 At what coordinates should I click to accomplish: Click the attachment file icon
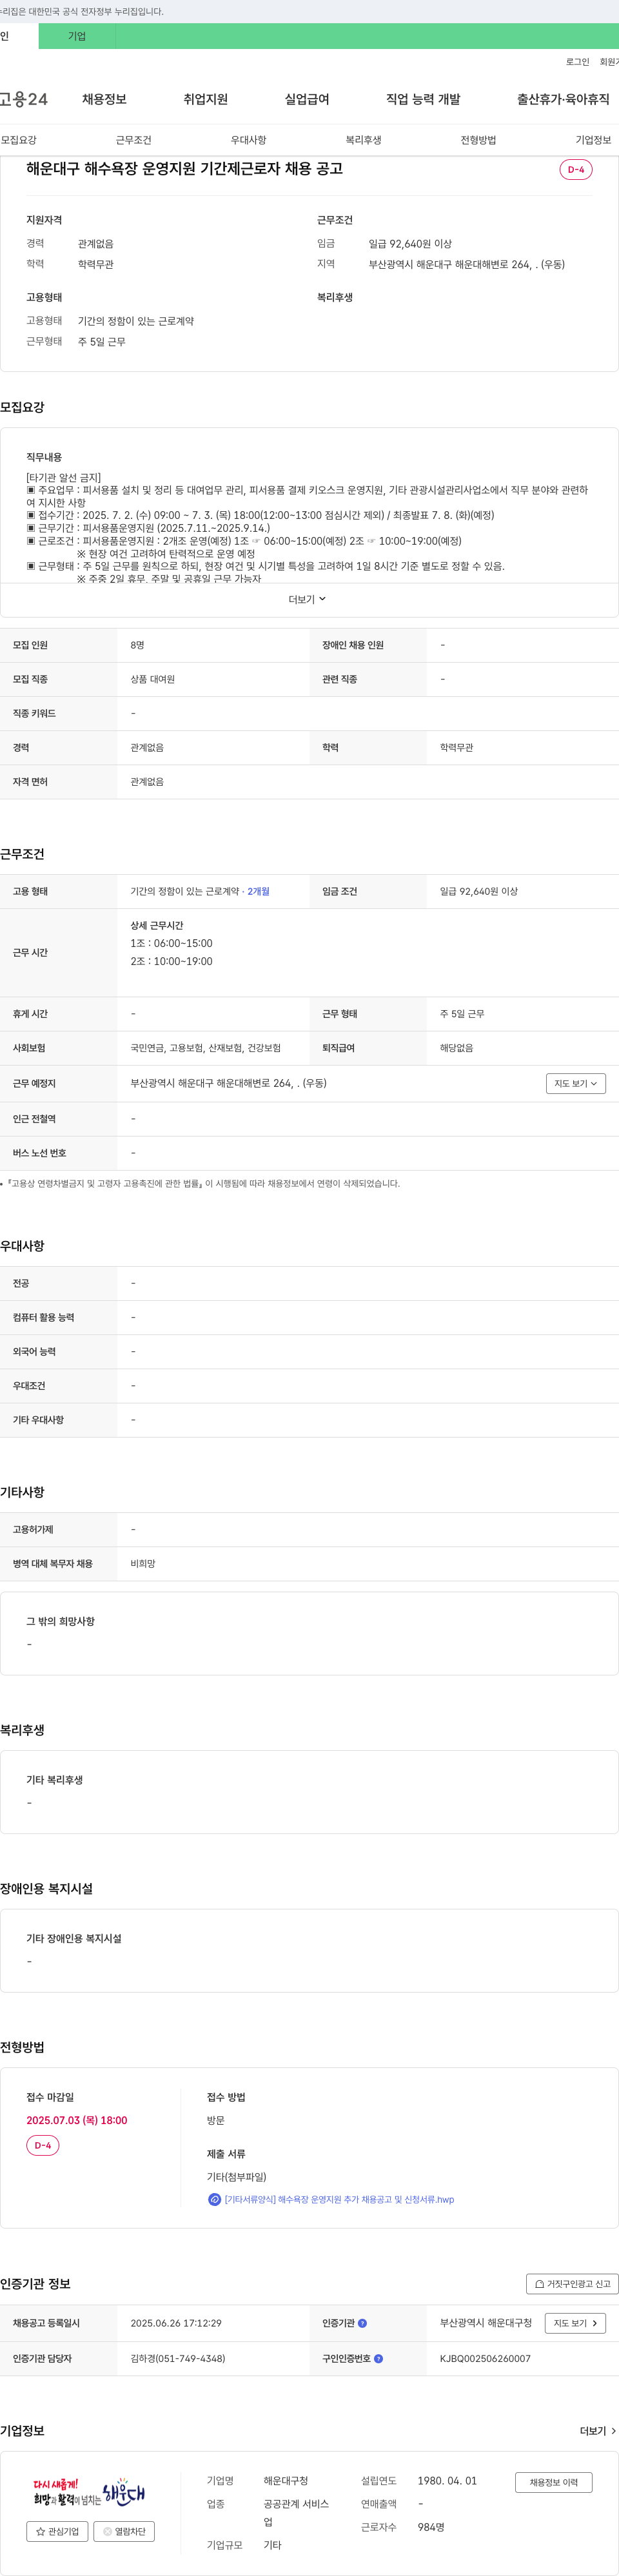tap(214, 2199)
